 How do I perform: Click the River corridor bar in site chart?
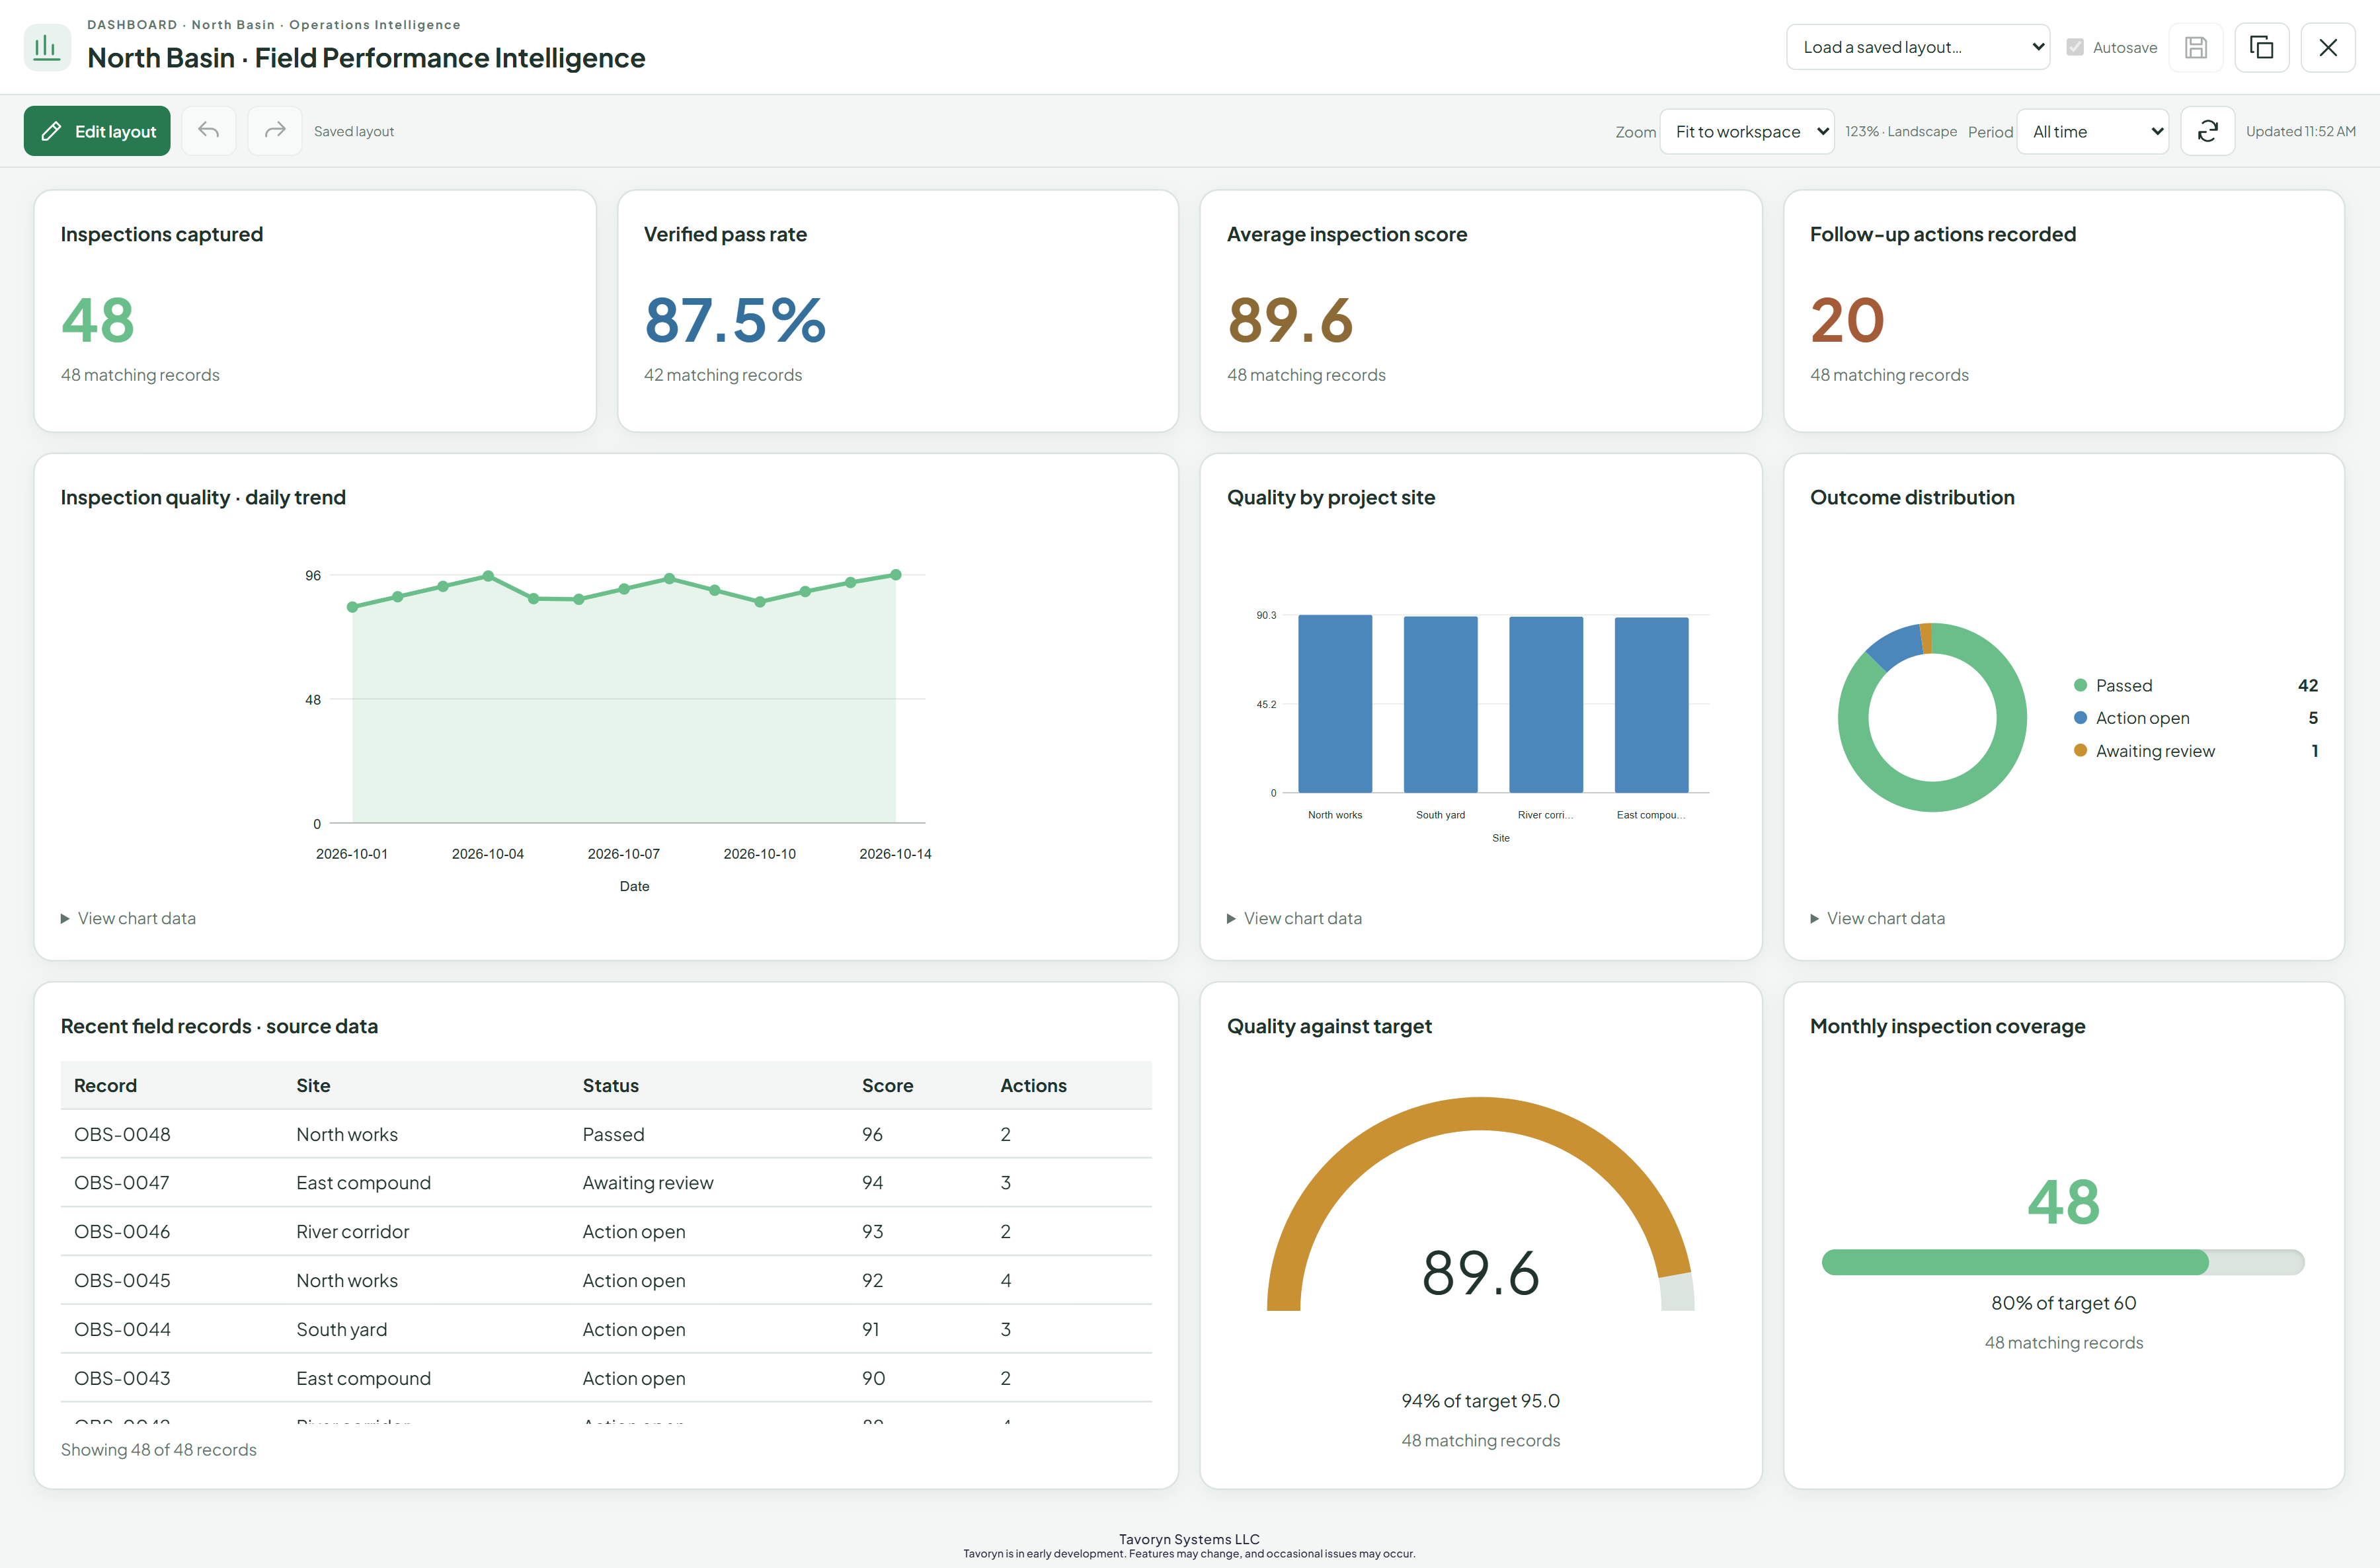coord(1545,705)
